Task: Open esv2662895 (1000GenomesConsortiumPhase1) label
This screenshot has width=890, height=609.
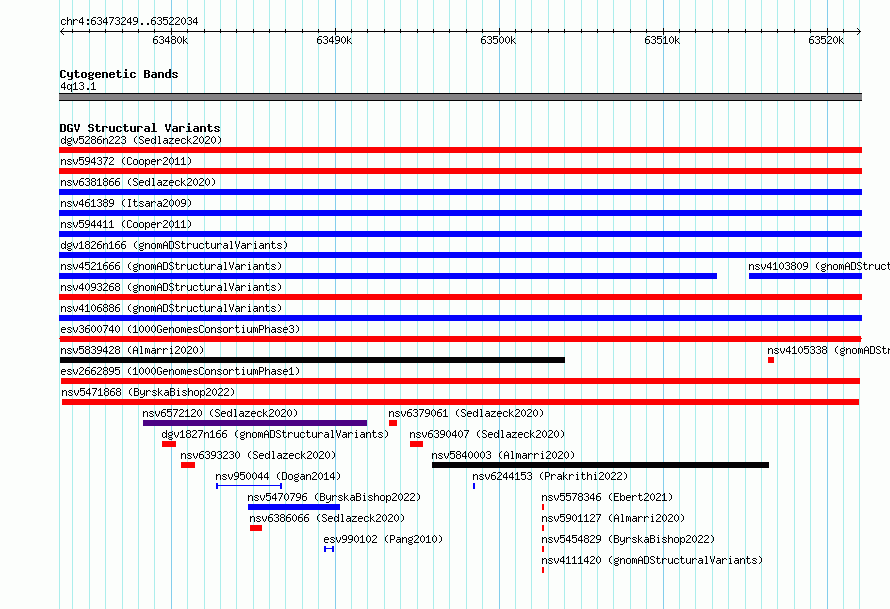Action: tap(180, 371)
